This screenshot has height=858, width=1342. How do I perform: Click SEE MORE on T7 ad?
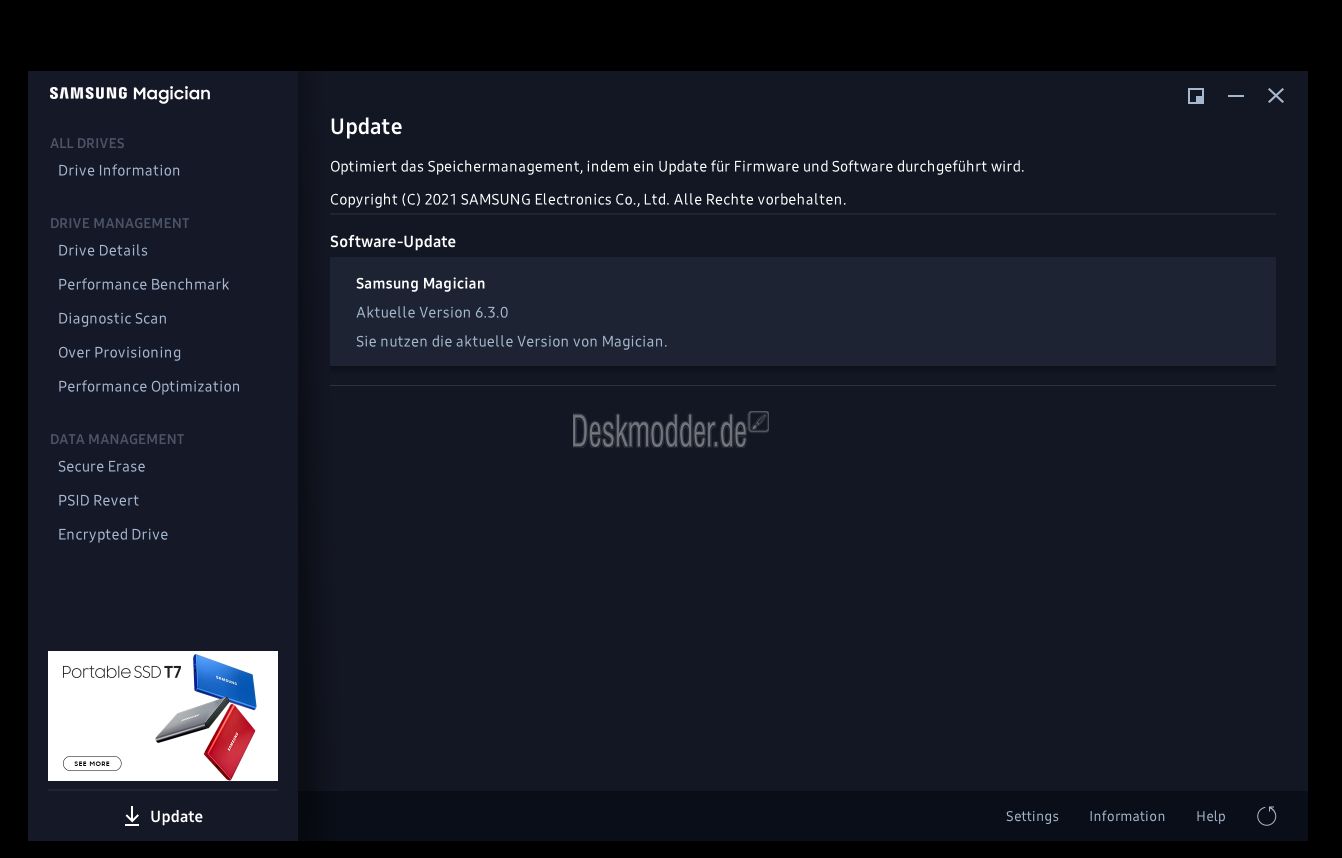pos(92,763)
